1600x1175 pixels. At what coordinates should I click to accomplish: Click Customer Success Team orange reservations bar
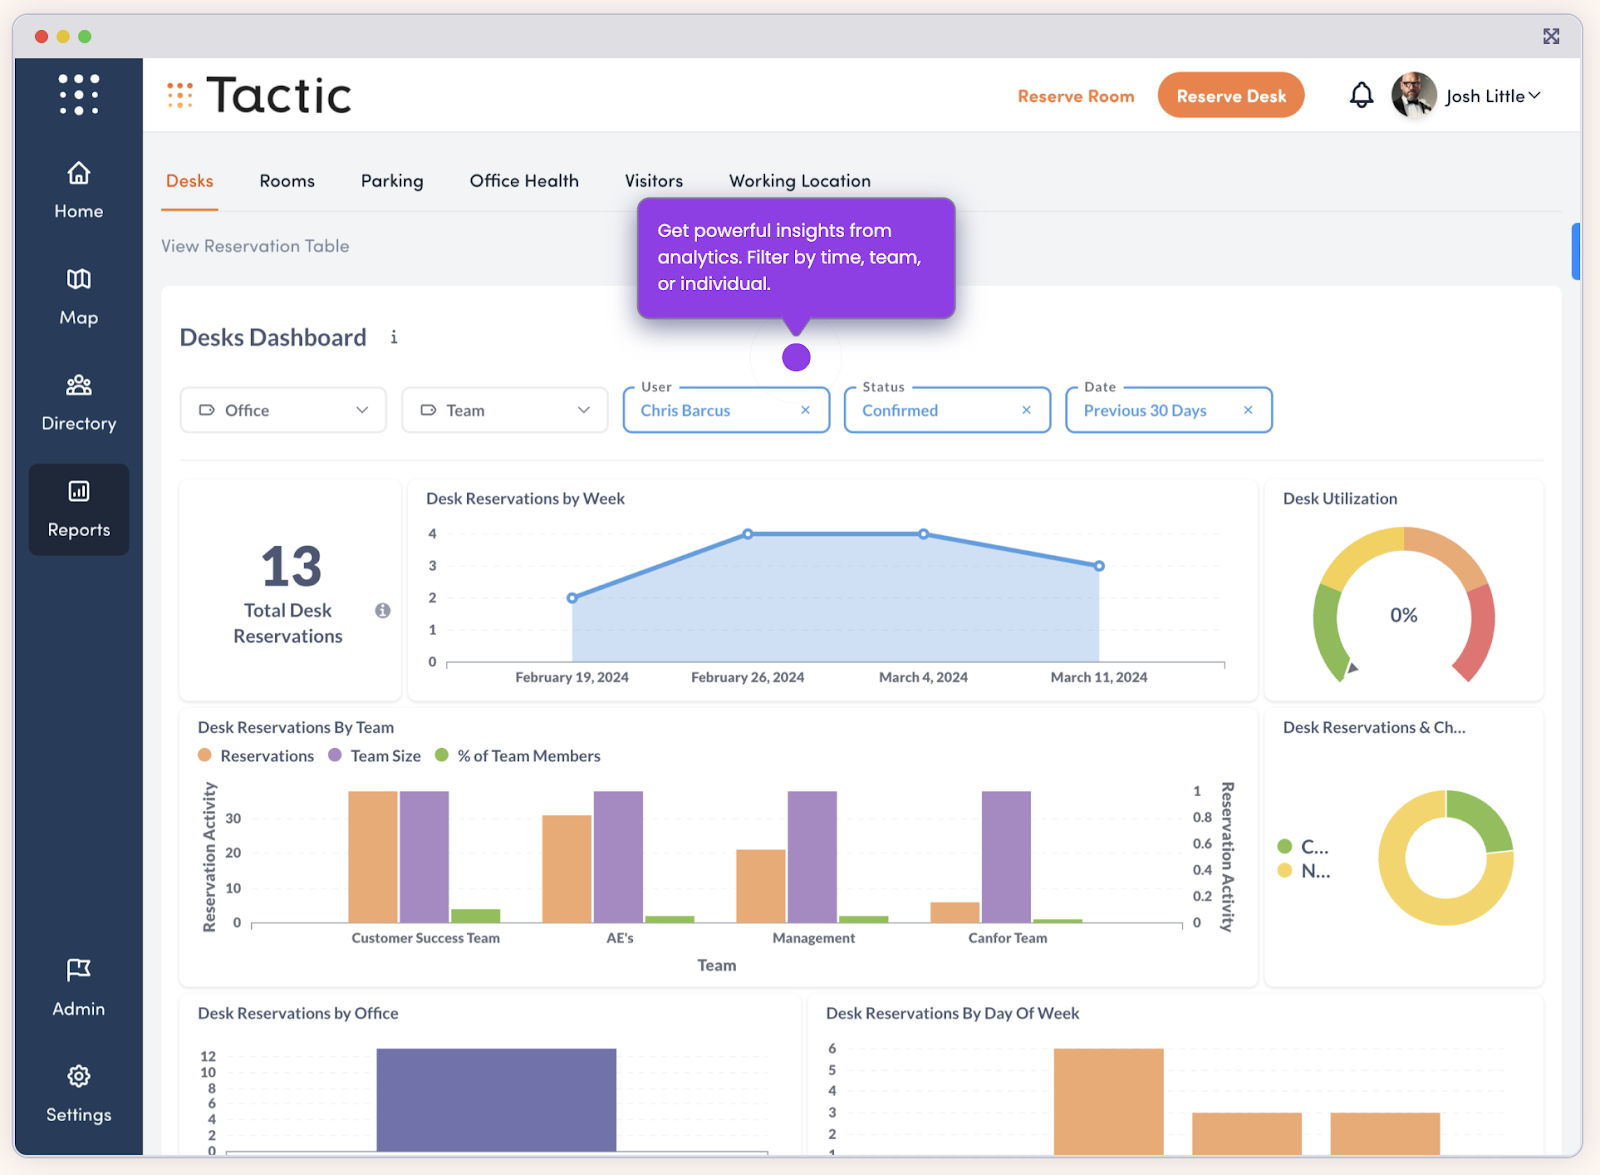(373, 857)
